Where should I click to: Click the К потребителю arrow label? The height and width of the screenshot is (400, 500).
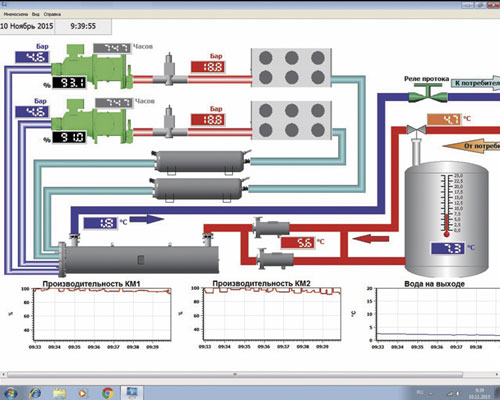(x=476, y=83)
